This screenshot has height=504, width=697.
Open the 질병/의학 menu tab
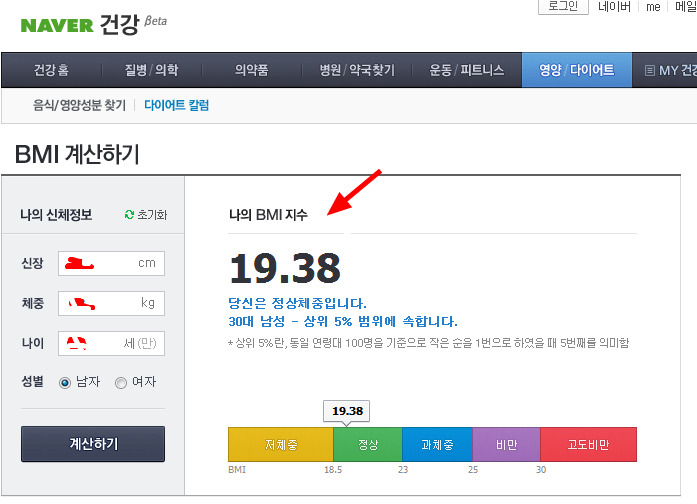[150, 70]
